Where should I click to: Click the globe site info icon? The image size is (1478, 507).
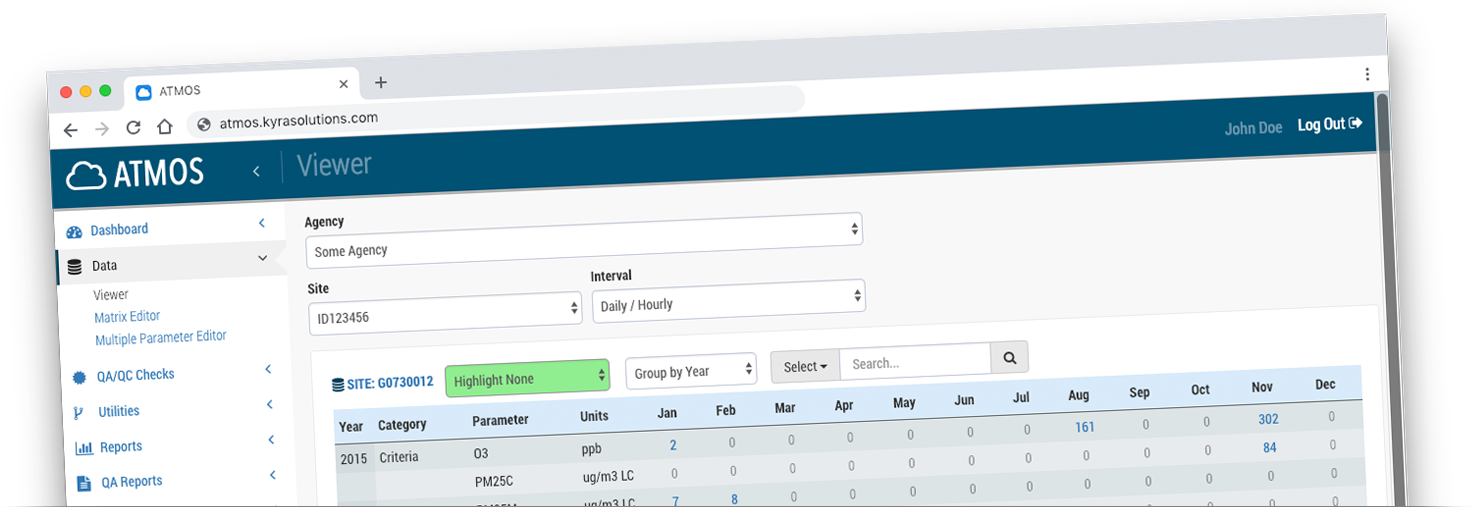(204, 124)
